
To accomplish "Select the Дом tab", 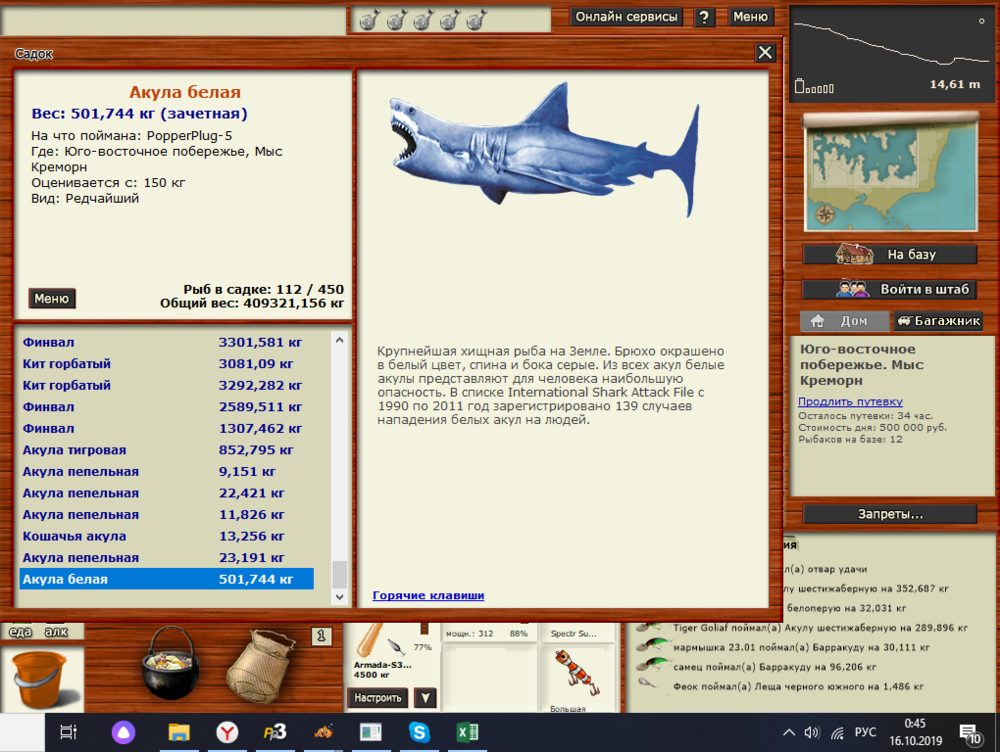I will pos(846,321).
